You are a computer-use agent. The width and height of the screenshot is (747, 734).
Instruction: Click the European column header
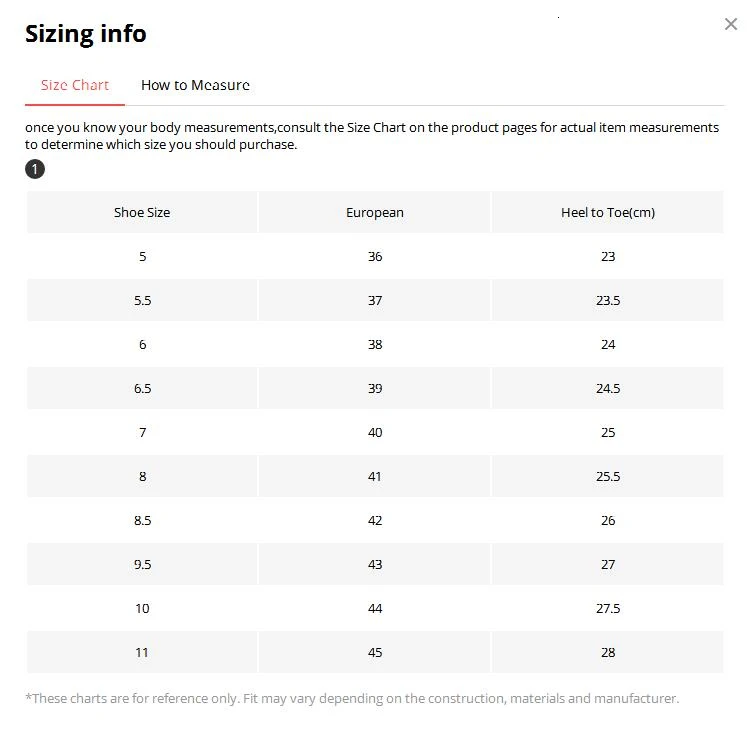point(375,212)
